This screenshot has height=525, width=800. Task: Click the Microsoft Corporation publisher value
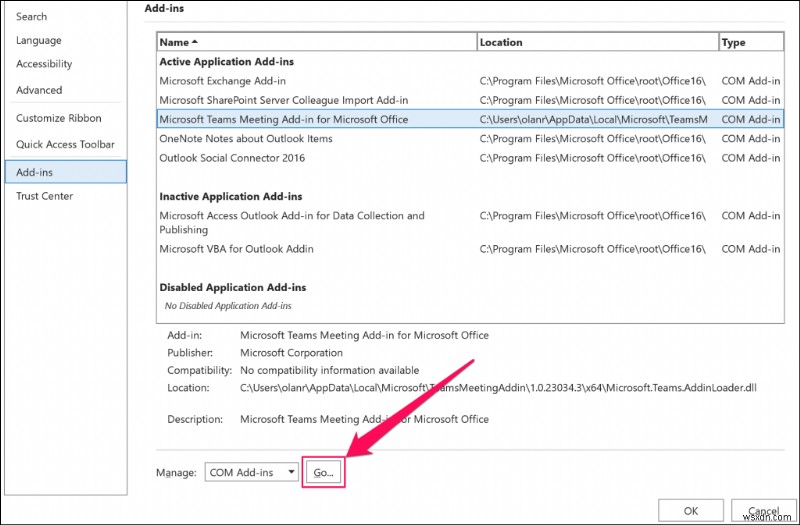pos(291,353)
